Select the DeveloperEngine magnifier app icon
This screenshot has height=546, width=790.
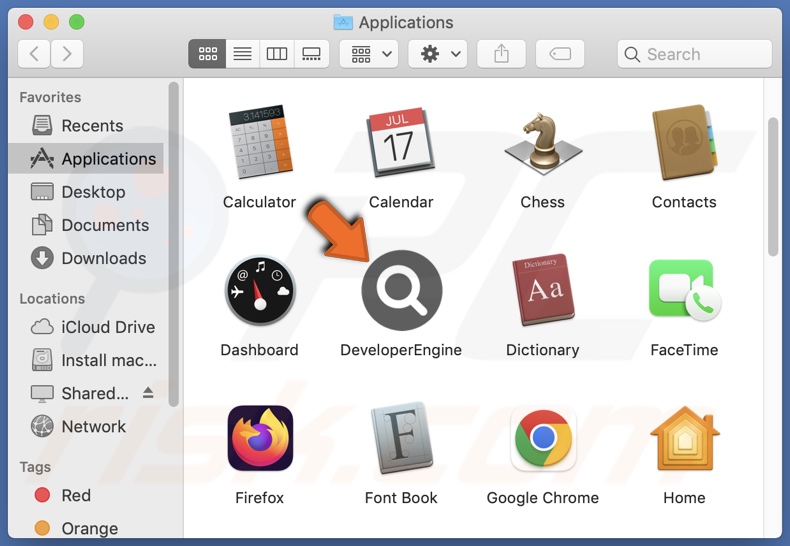(x=402, y=290)
